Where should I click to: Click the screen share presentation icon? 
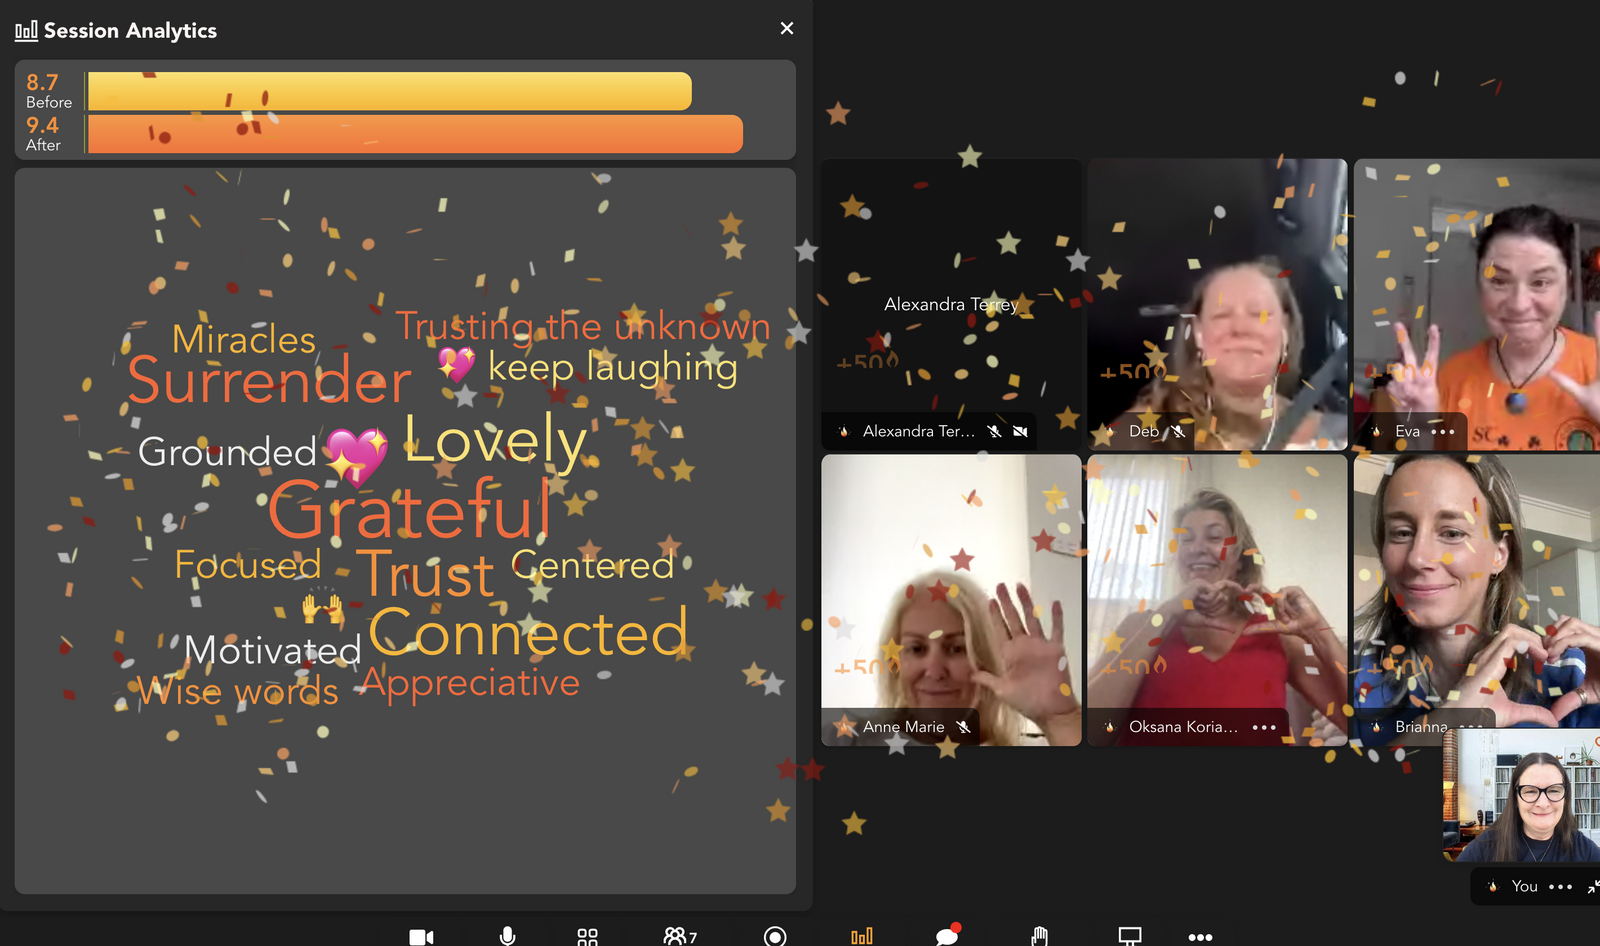1129,936
